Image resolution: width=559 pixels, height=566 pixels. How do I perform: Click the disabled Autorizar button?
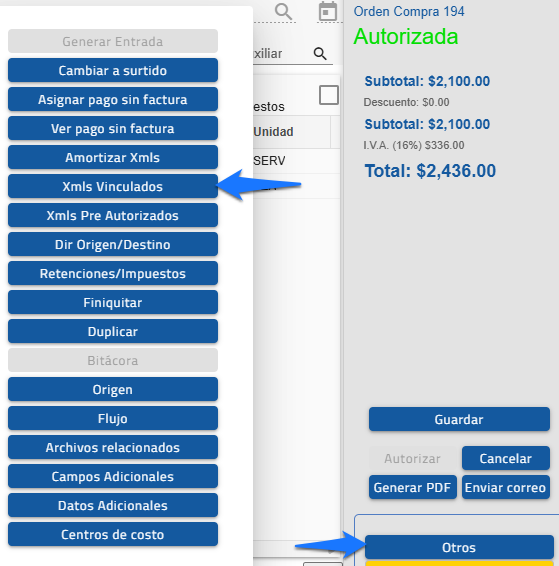tap(412, 458)
